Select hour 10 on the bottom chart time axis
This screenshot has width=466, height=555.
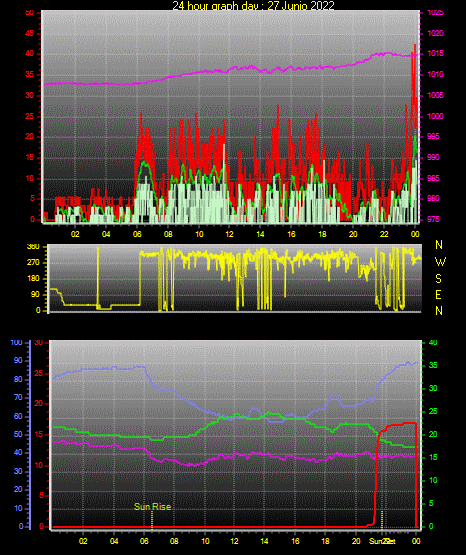coord(205,541)
